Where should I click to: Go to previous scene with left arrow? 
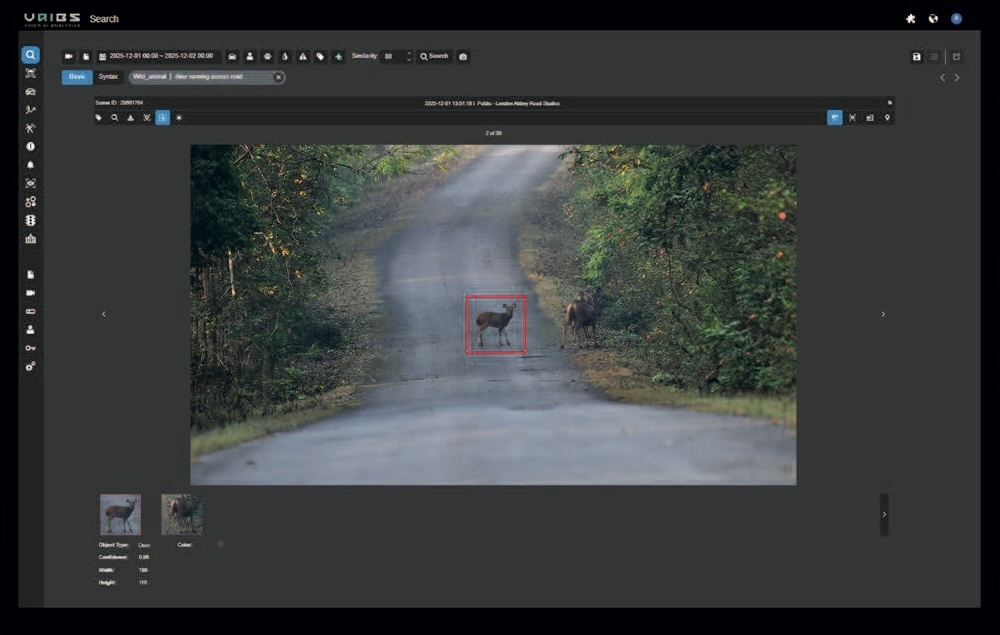tap(104, 314)
